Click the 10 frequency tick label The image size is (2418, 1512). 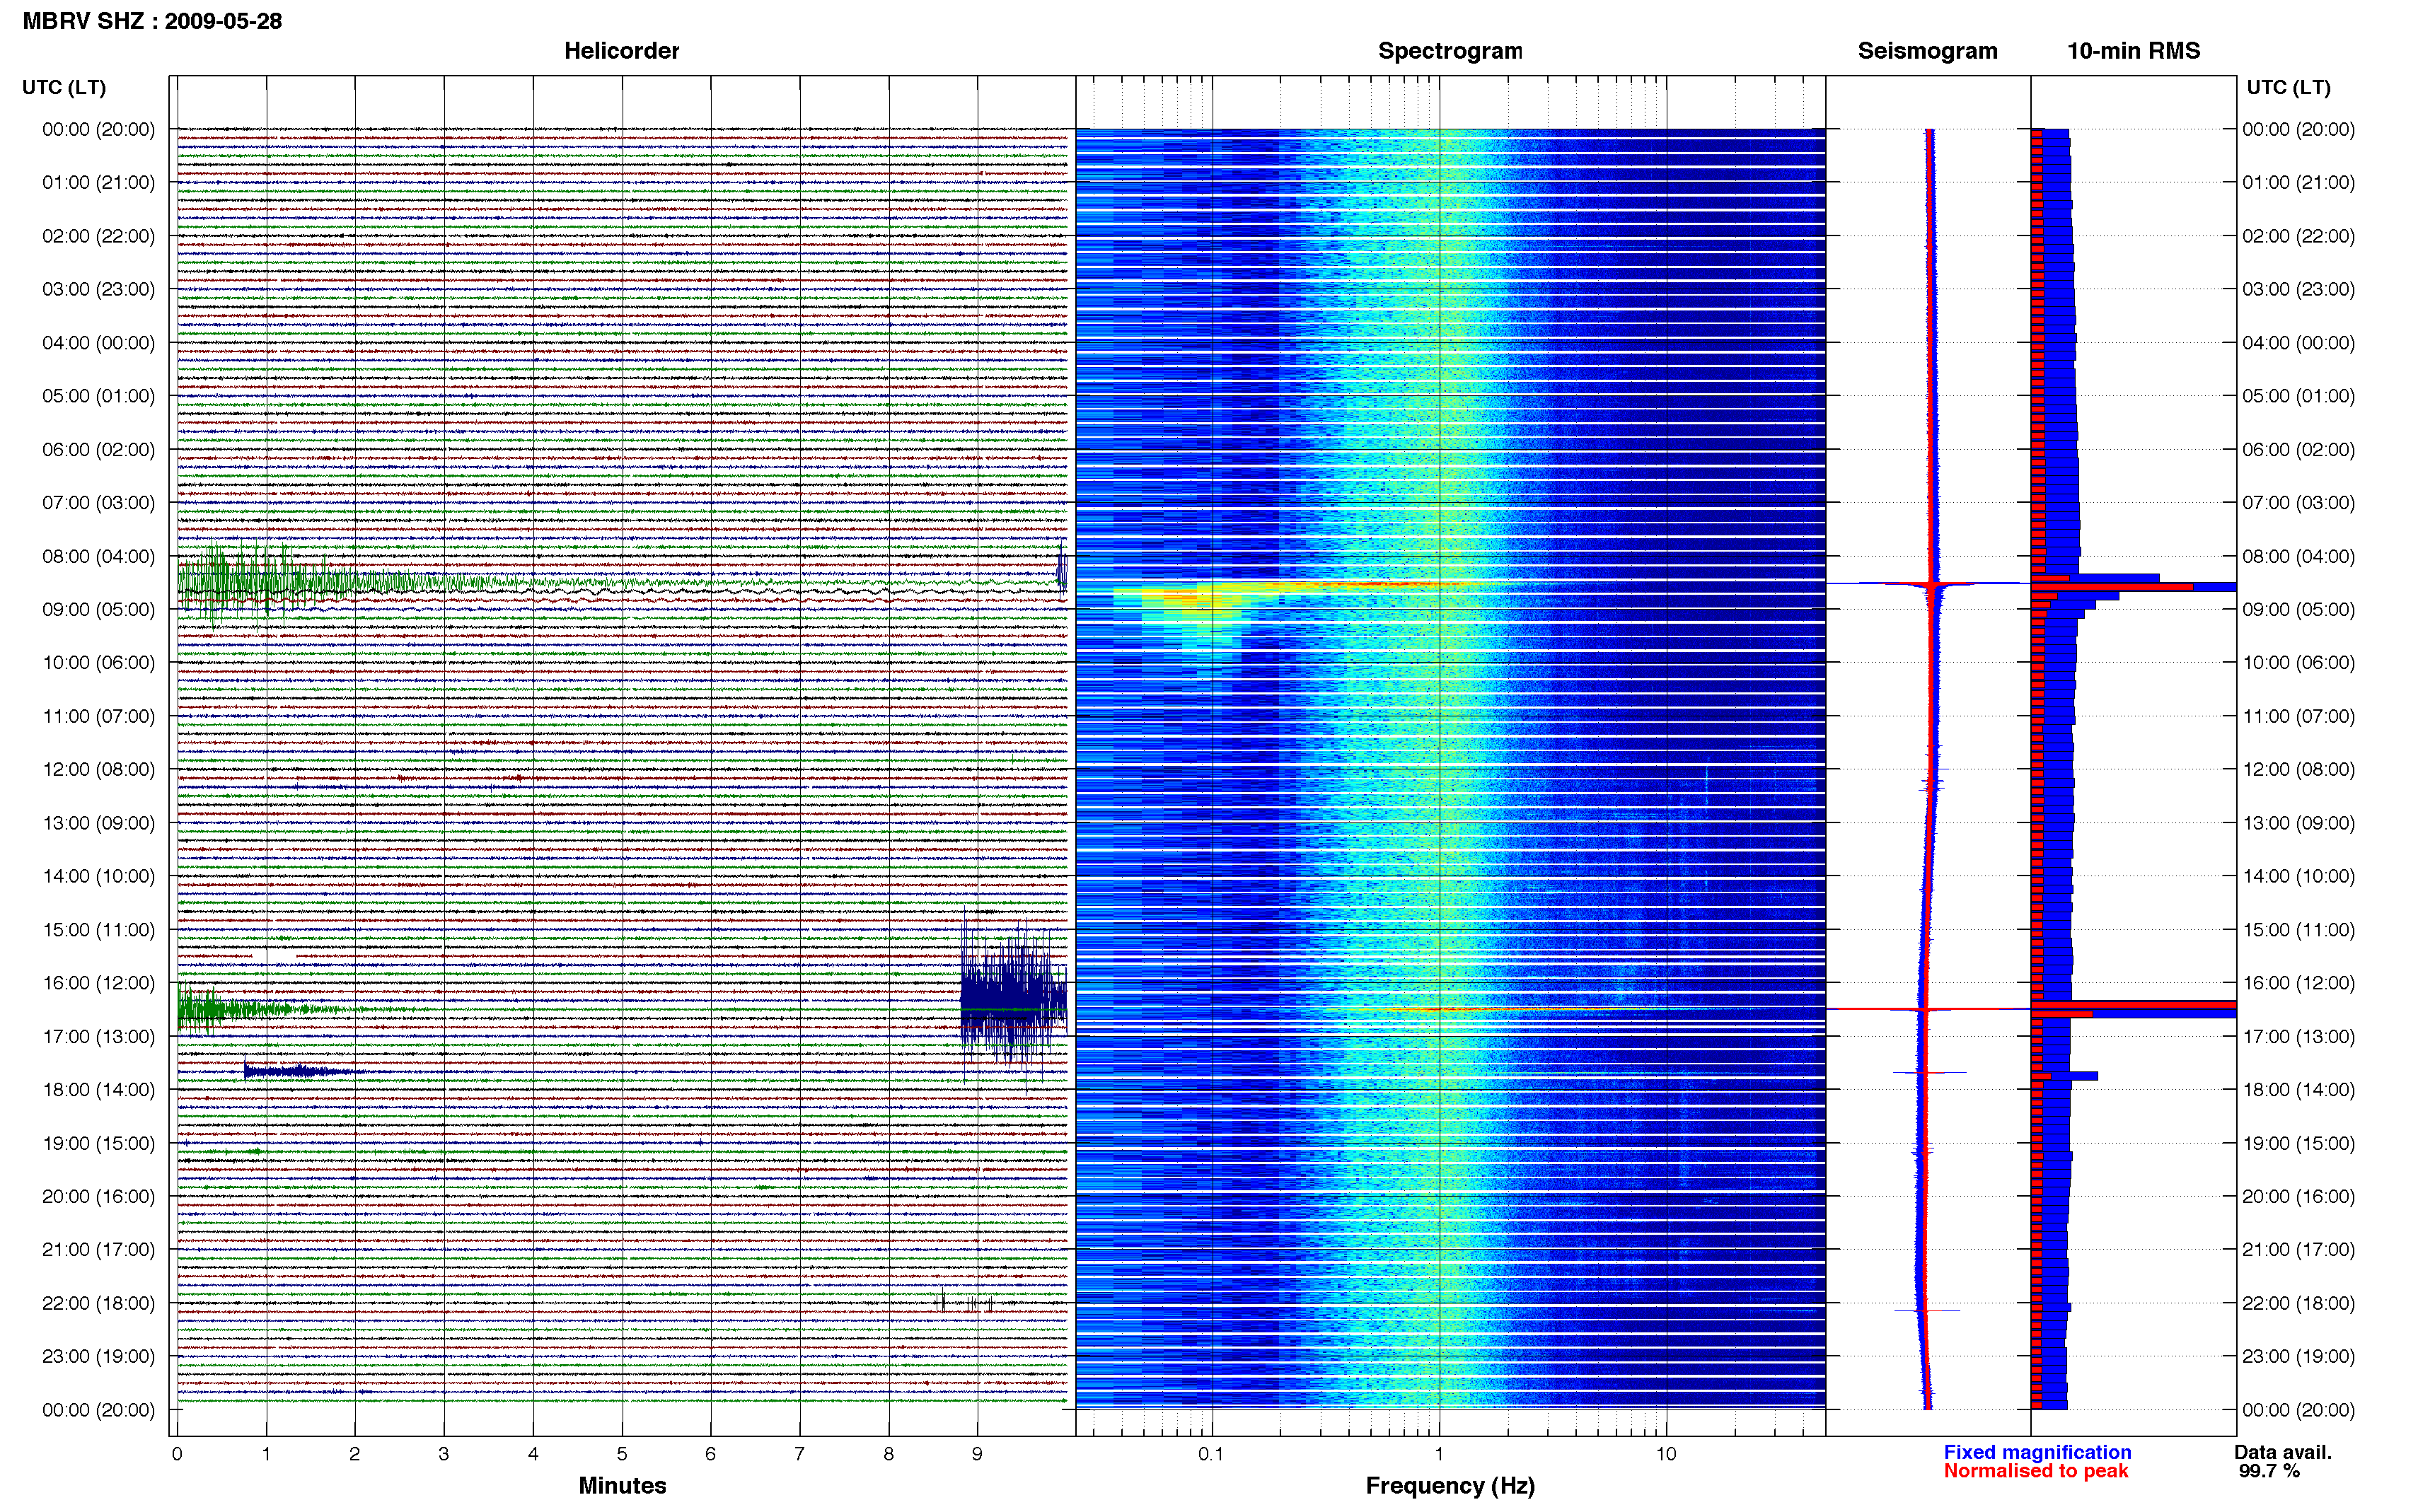(x=1665, y=1454)
